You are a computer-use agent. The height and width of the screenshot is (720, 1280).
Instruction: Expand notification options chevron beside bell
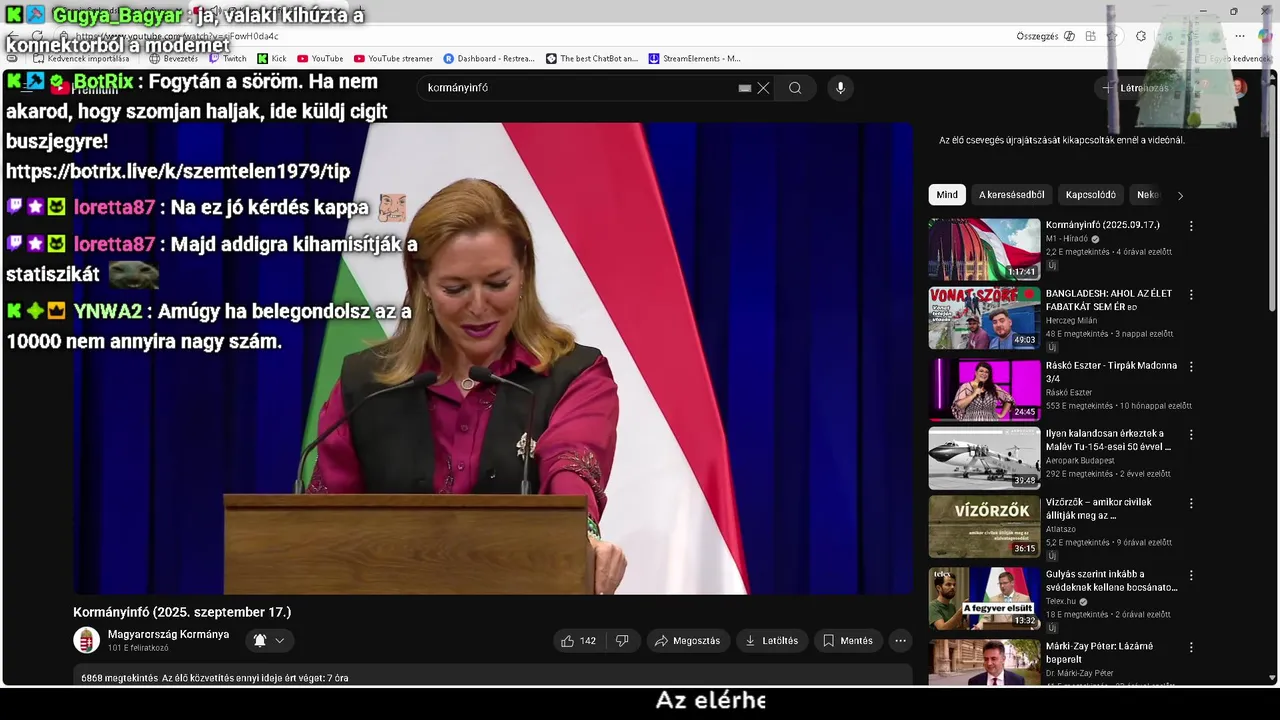point(280,641)
